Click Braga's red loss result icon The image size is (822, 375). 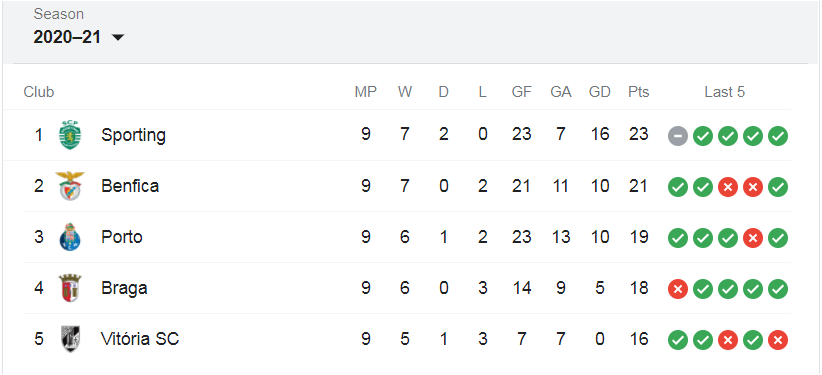[678, 289]
